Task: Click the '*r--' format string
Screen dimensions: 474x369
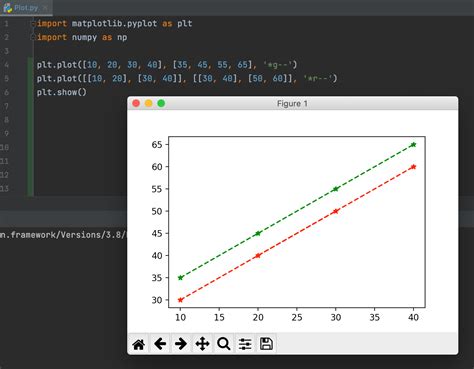Action: pyautogui.click(x=318, y=78)
